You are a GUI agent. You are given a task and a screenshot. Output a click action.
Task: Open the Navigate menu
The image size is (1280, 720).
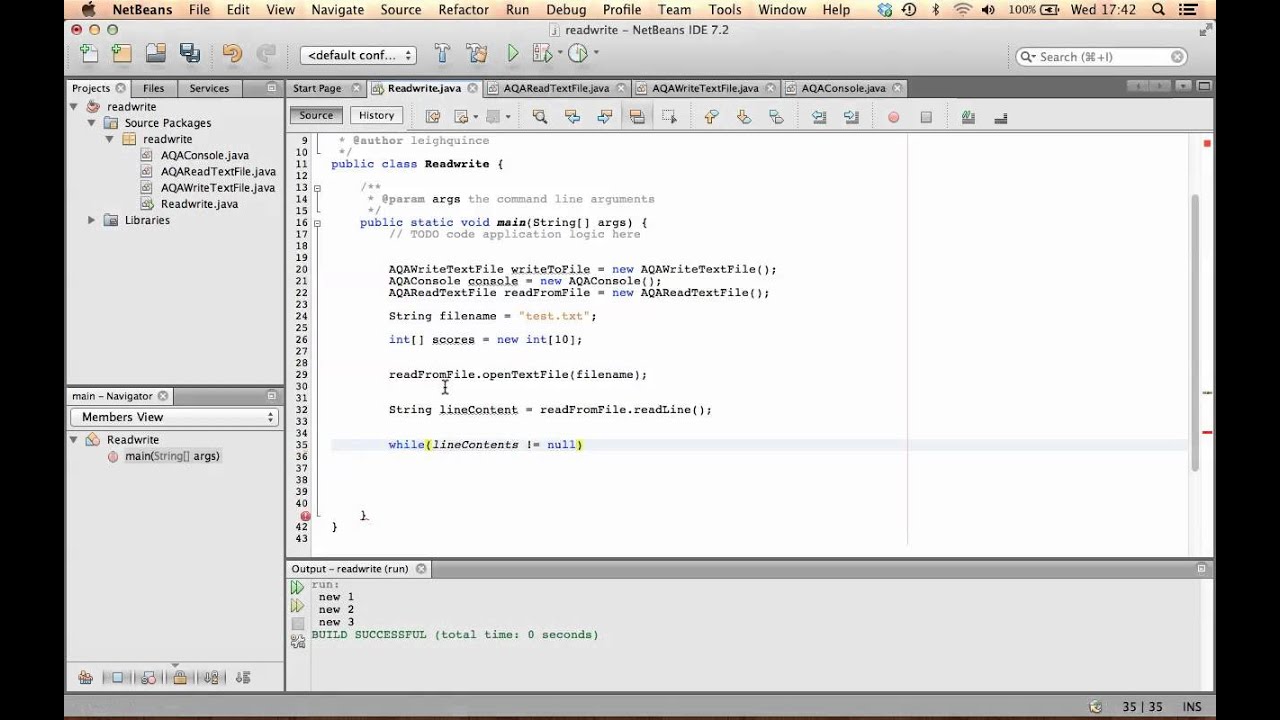click(x=337, y=9)
